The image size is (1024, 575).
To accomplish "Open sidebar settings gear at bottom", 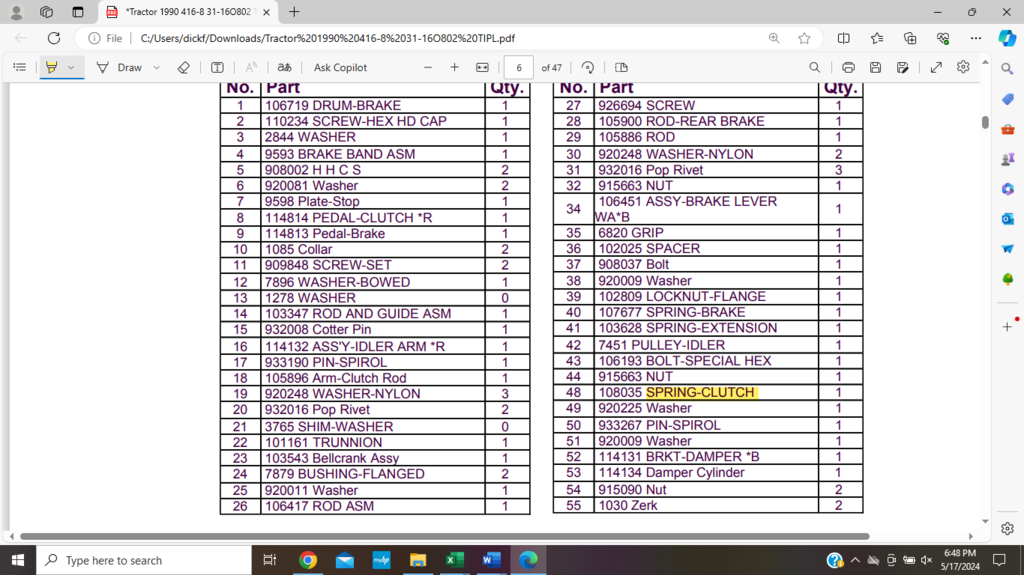I will pyautogui.click(x=1008, y=528).
